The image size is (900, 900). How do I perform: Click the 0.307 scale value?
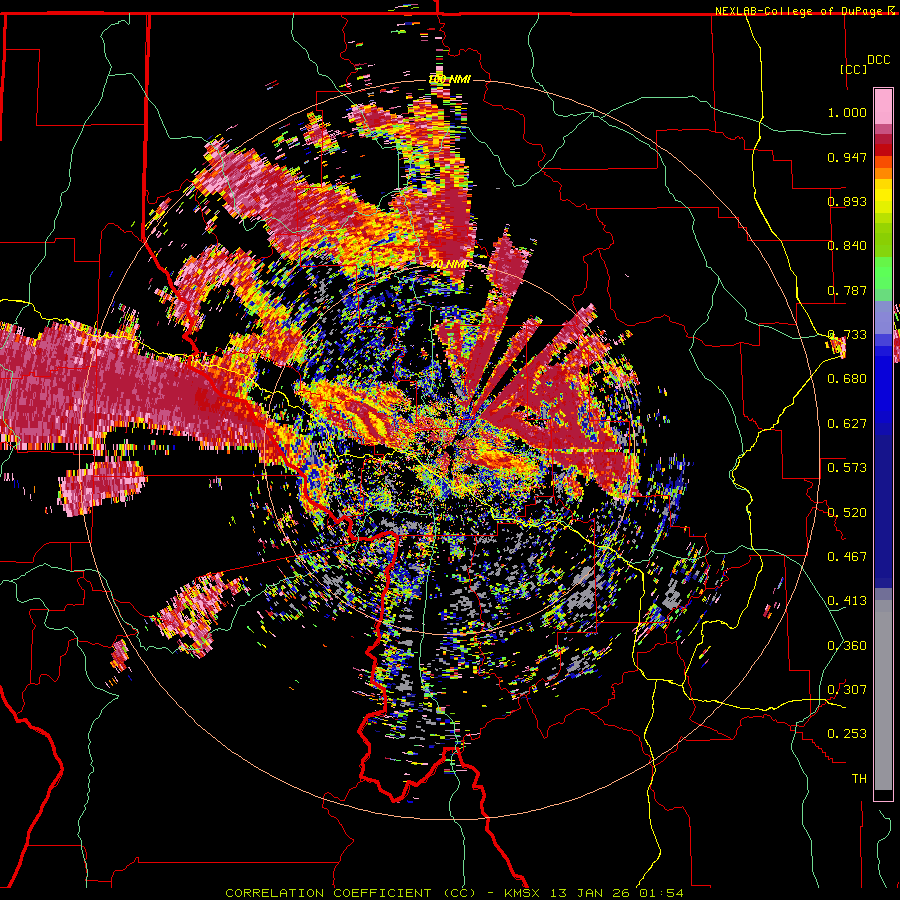847,690
